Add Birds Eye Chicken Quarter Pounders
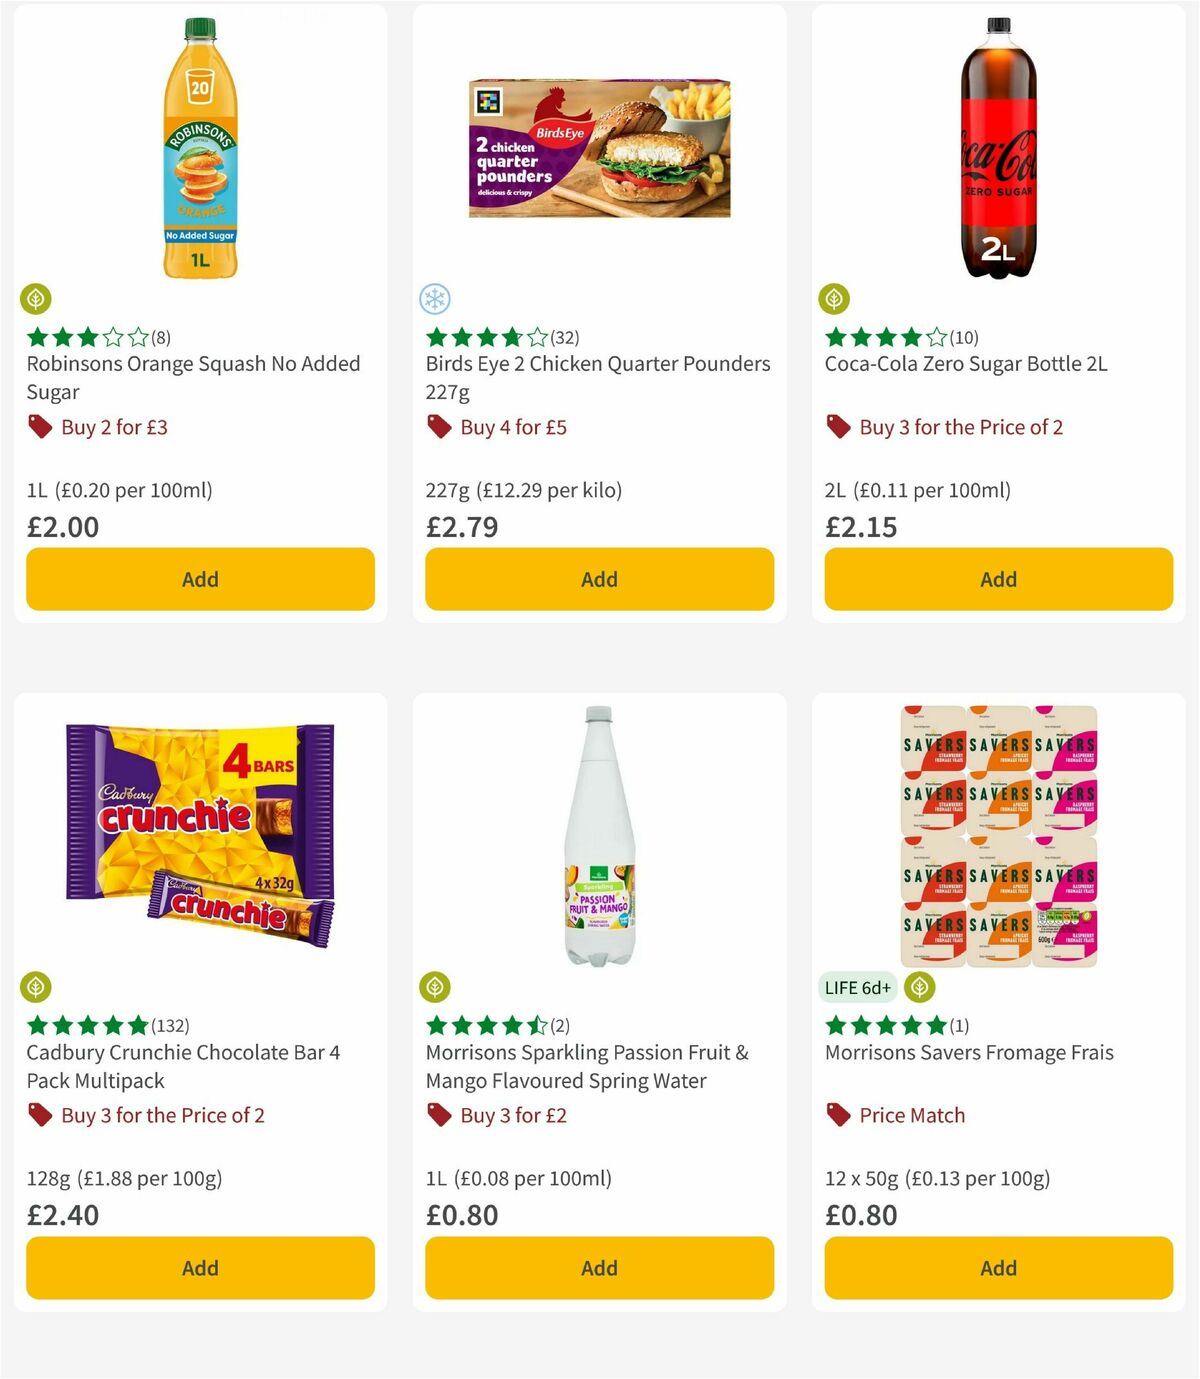This screenshot has width=1200, height=1379. pyautogui.click(x=598, y=579)
